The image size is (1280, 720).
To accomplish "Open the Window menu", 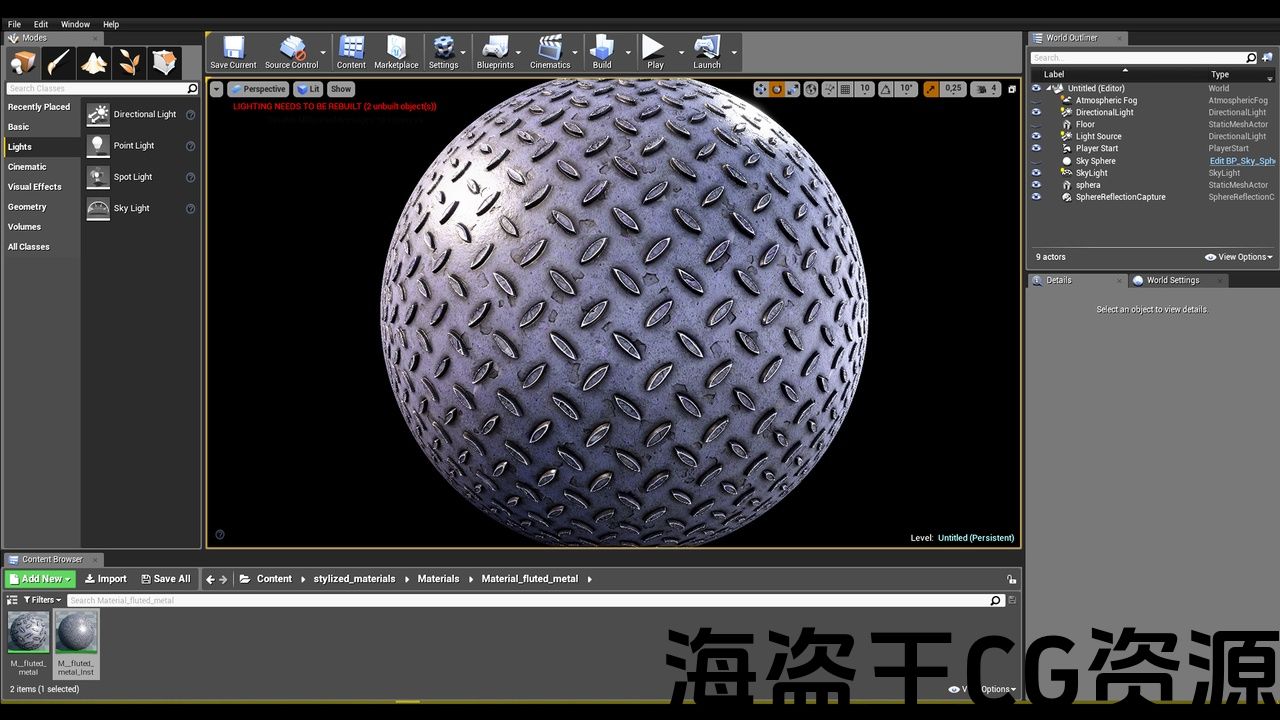I will pos(75,24).
